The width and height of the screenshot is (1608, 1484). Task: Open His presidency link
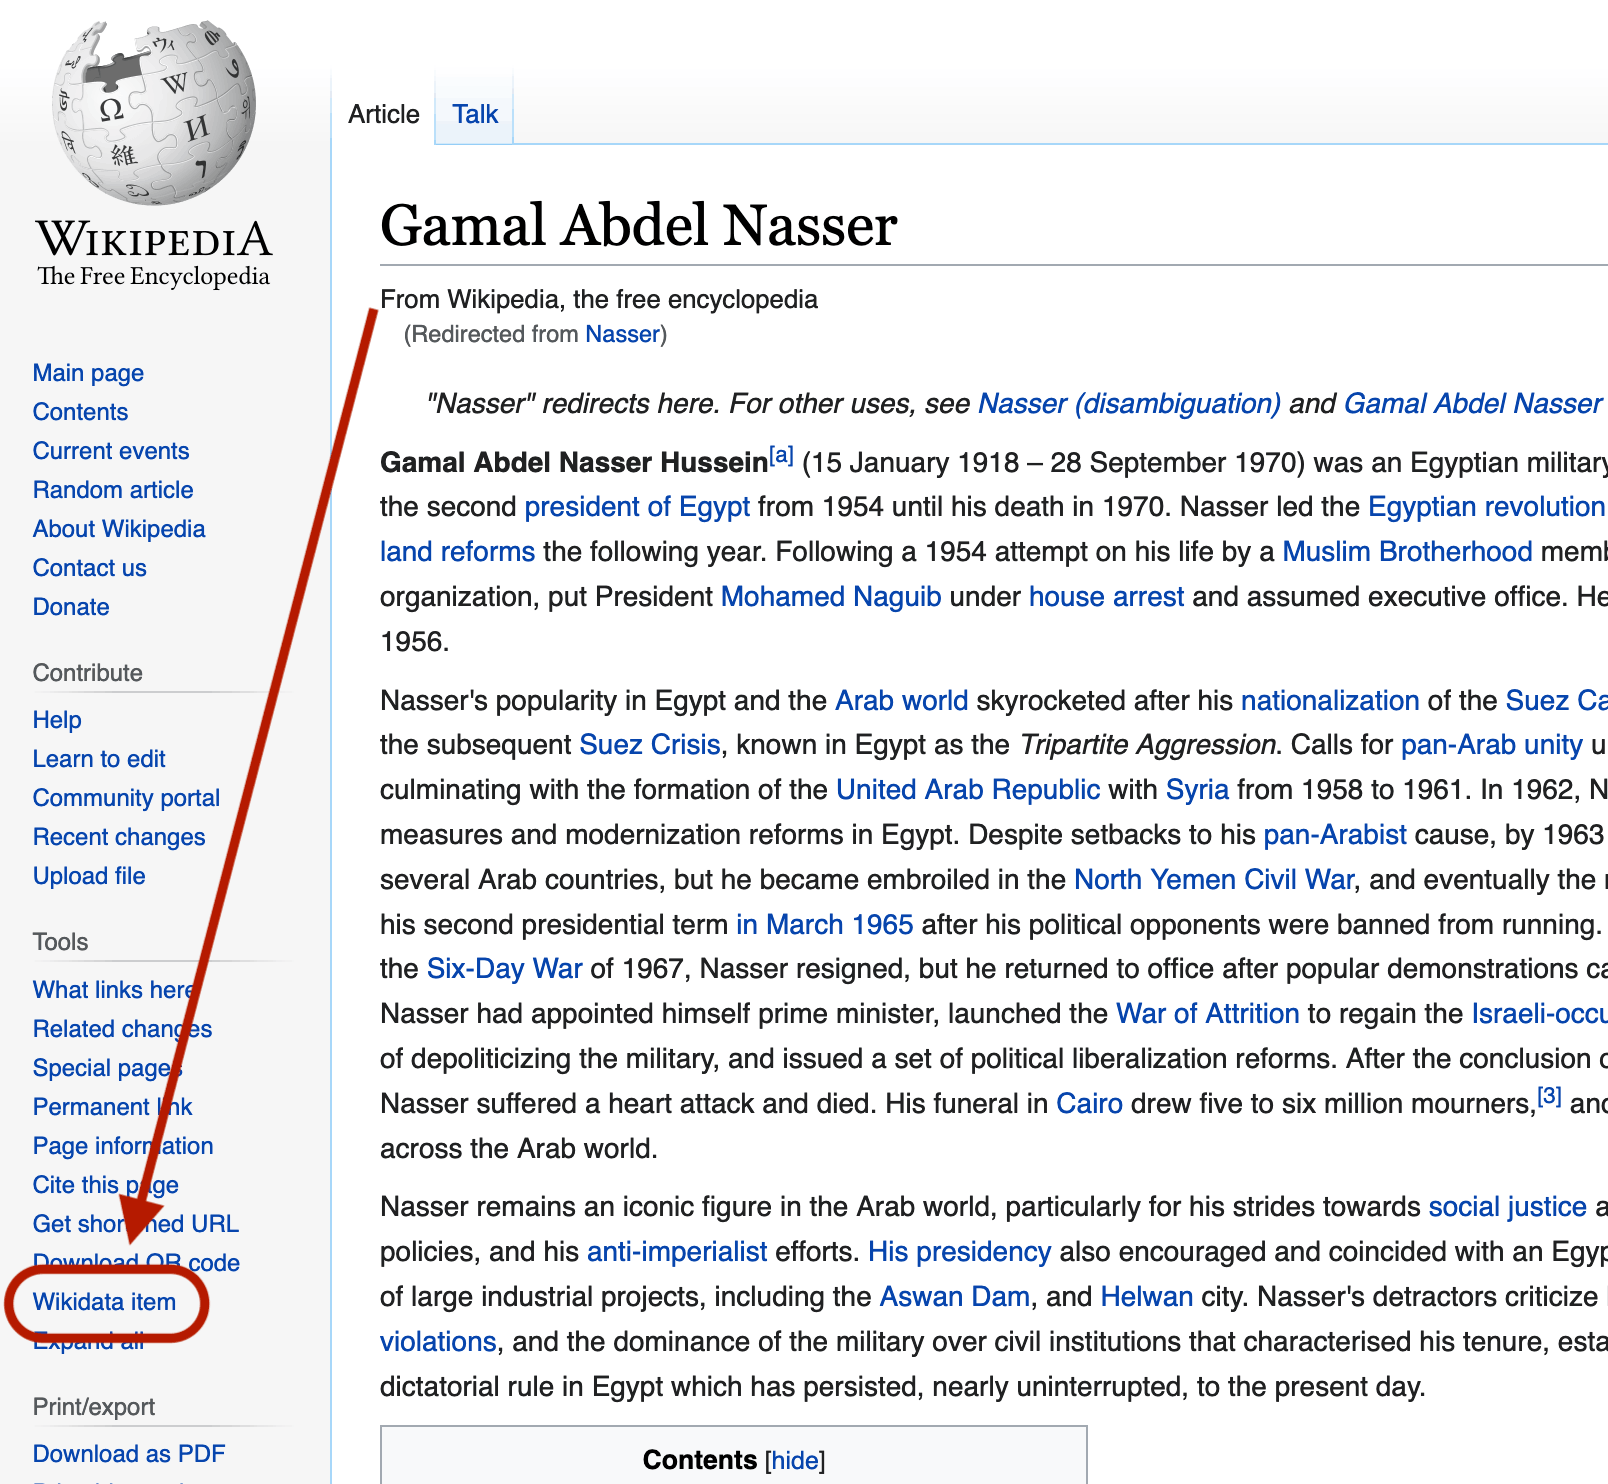tap(959, 1252)
